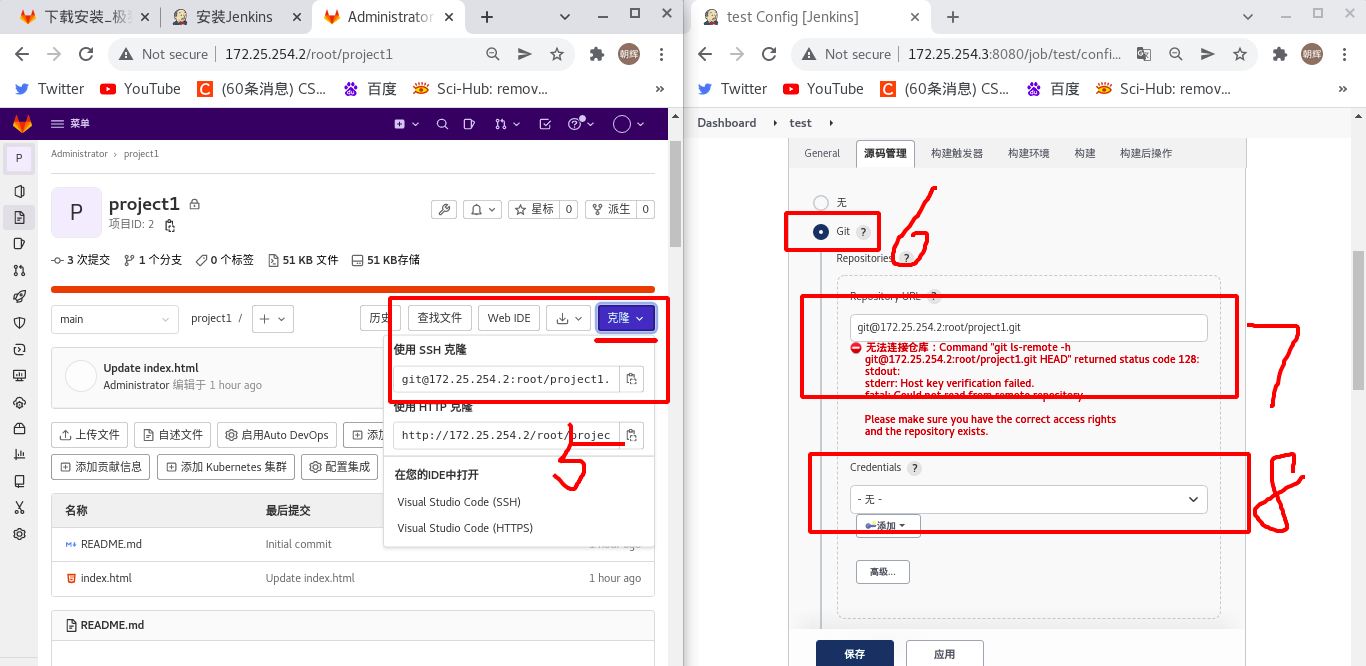Click the 高级... advanced button
The height and width of the screenshot is (666, 1366).
[x=882, y=572]
